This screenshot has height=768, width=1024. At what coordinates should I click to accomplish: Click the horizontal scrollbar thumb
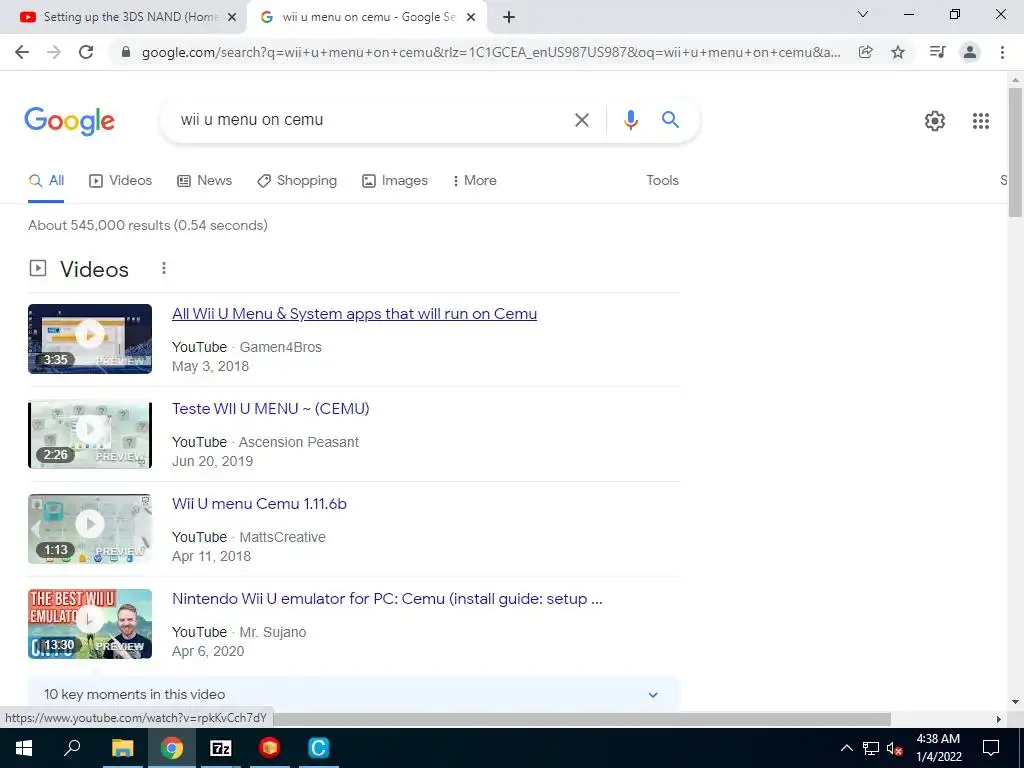point(582,719)
